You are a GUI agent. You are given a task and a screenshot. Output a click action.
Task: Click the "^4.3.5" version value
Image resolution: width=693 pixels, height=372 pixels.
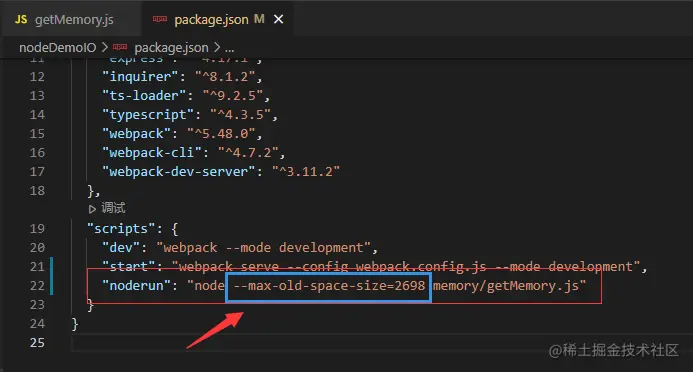pyautogui.click(x=240, y=115)
